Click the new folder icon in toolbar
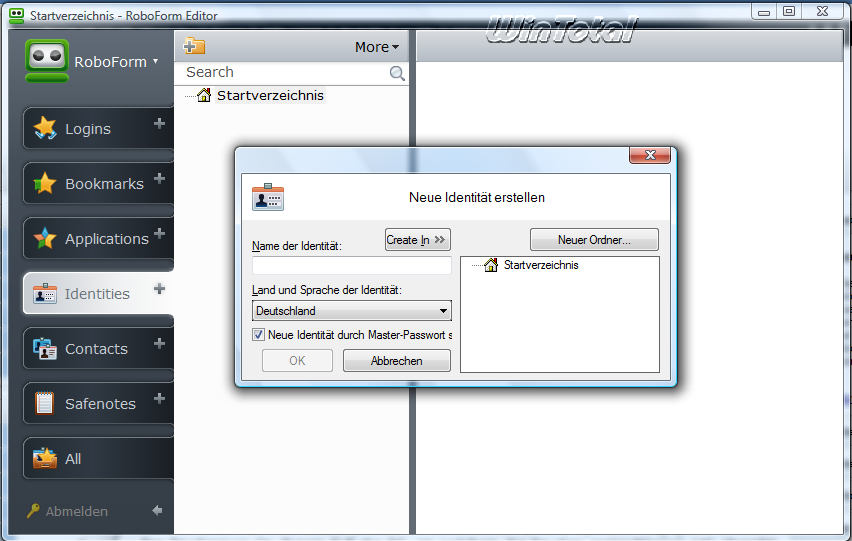This screenshot has width=852, height=541. tap(194, 46)
